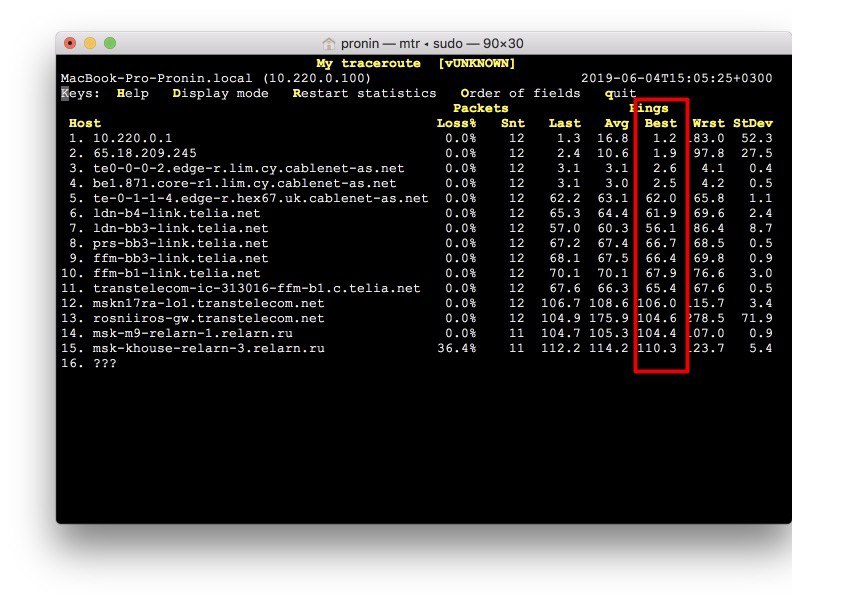This screenshot has width=848, height=604.
Task: Select Display mode in keys row
Action: (220, 93)
